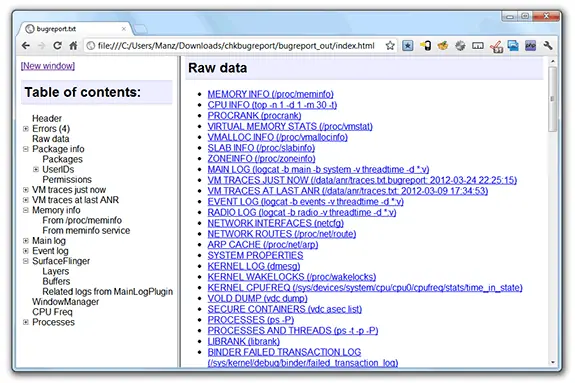575x383 pixels.
Task: Open the VM TRACES AT LAST ANR link
Action: [x=348, y=191]
